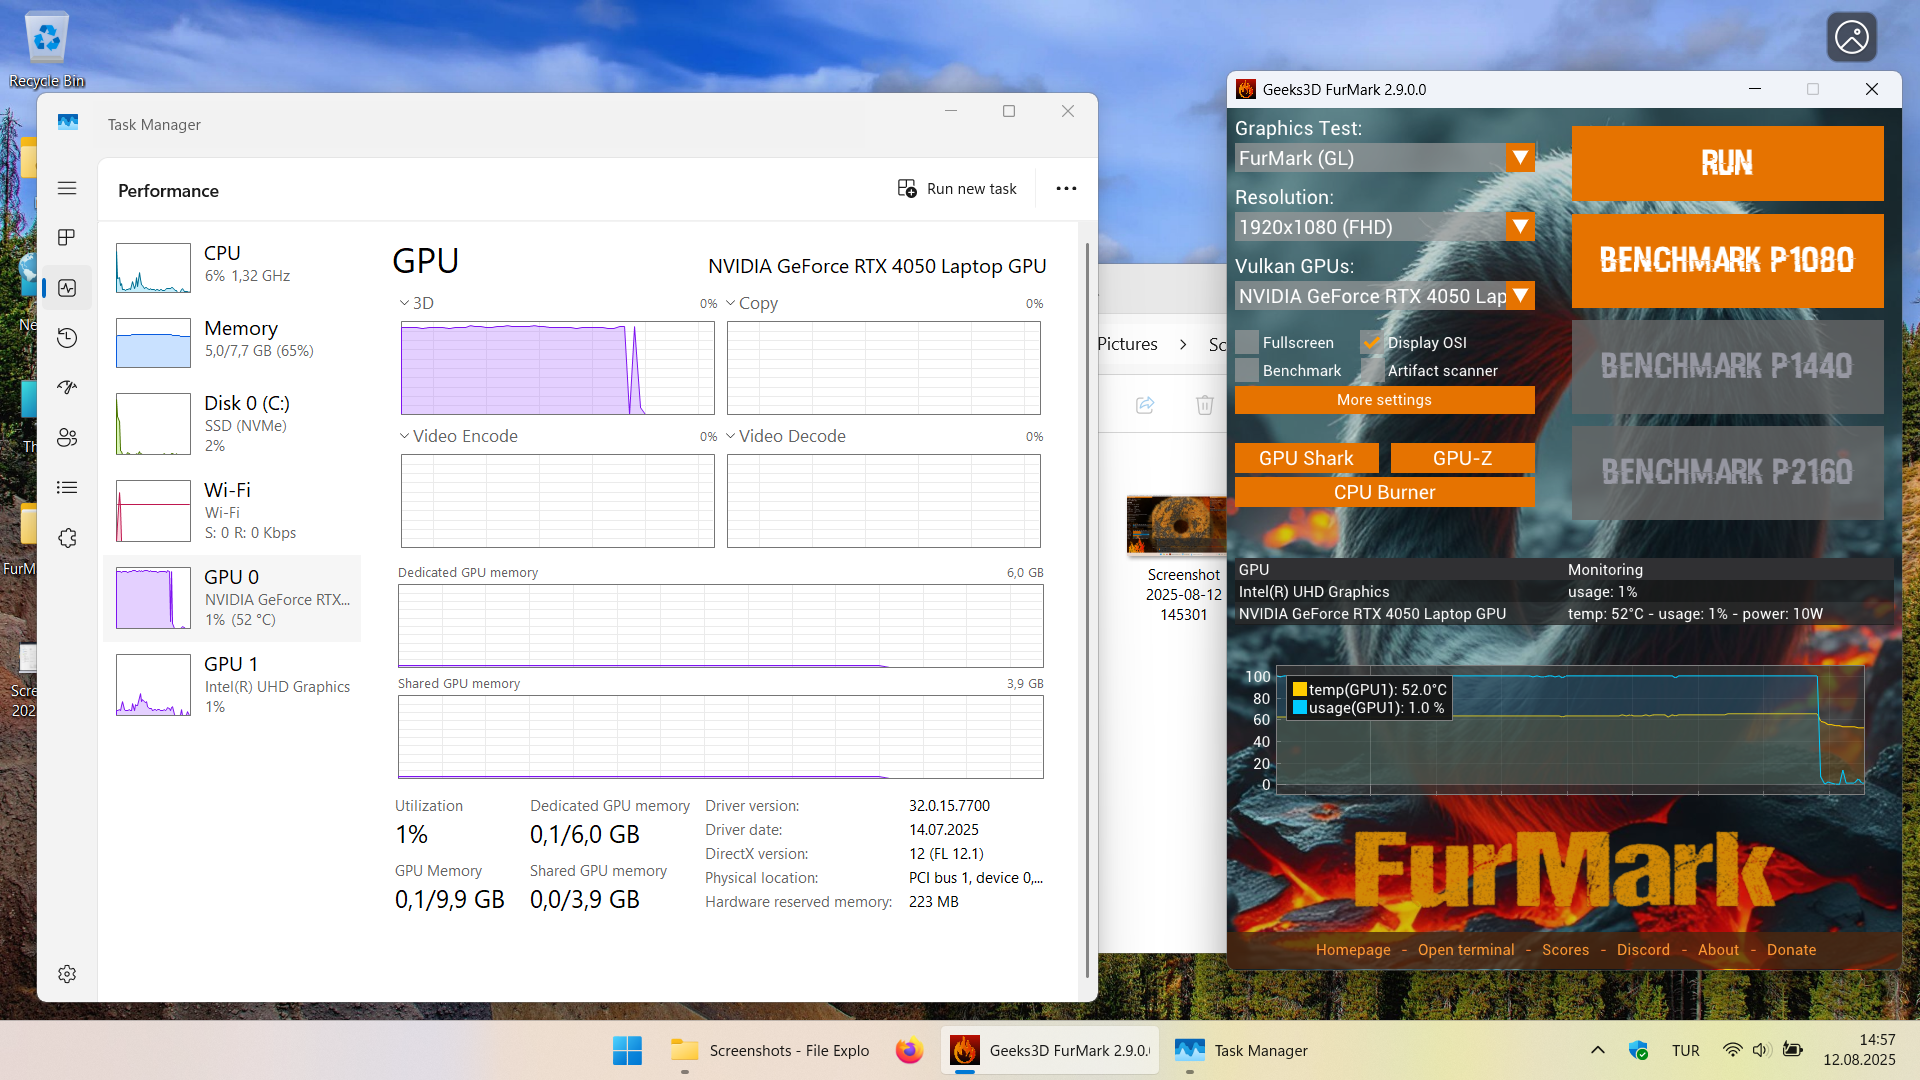
Task: Click the three-dots more options button
Action: pyautogui.click(x=1066, y=189)
